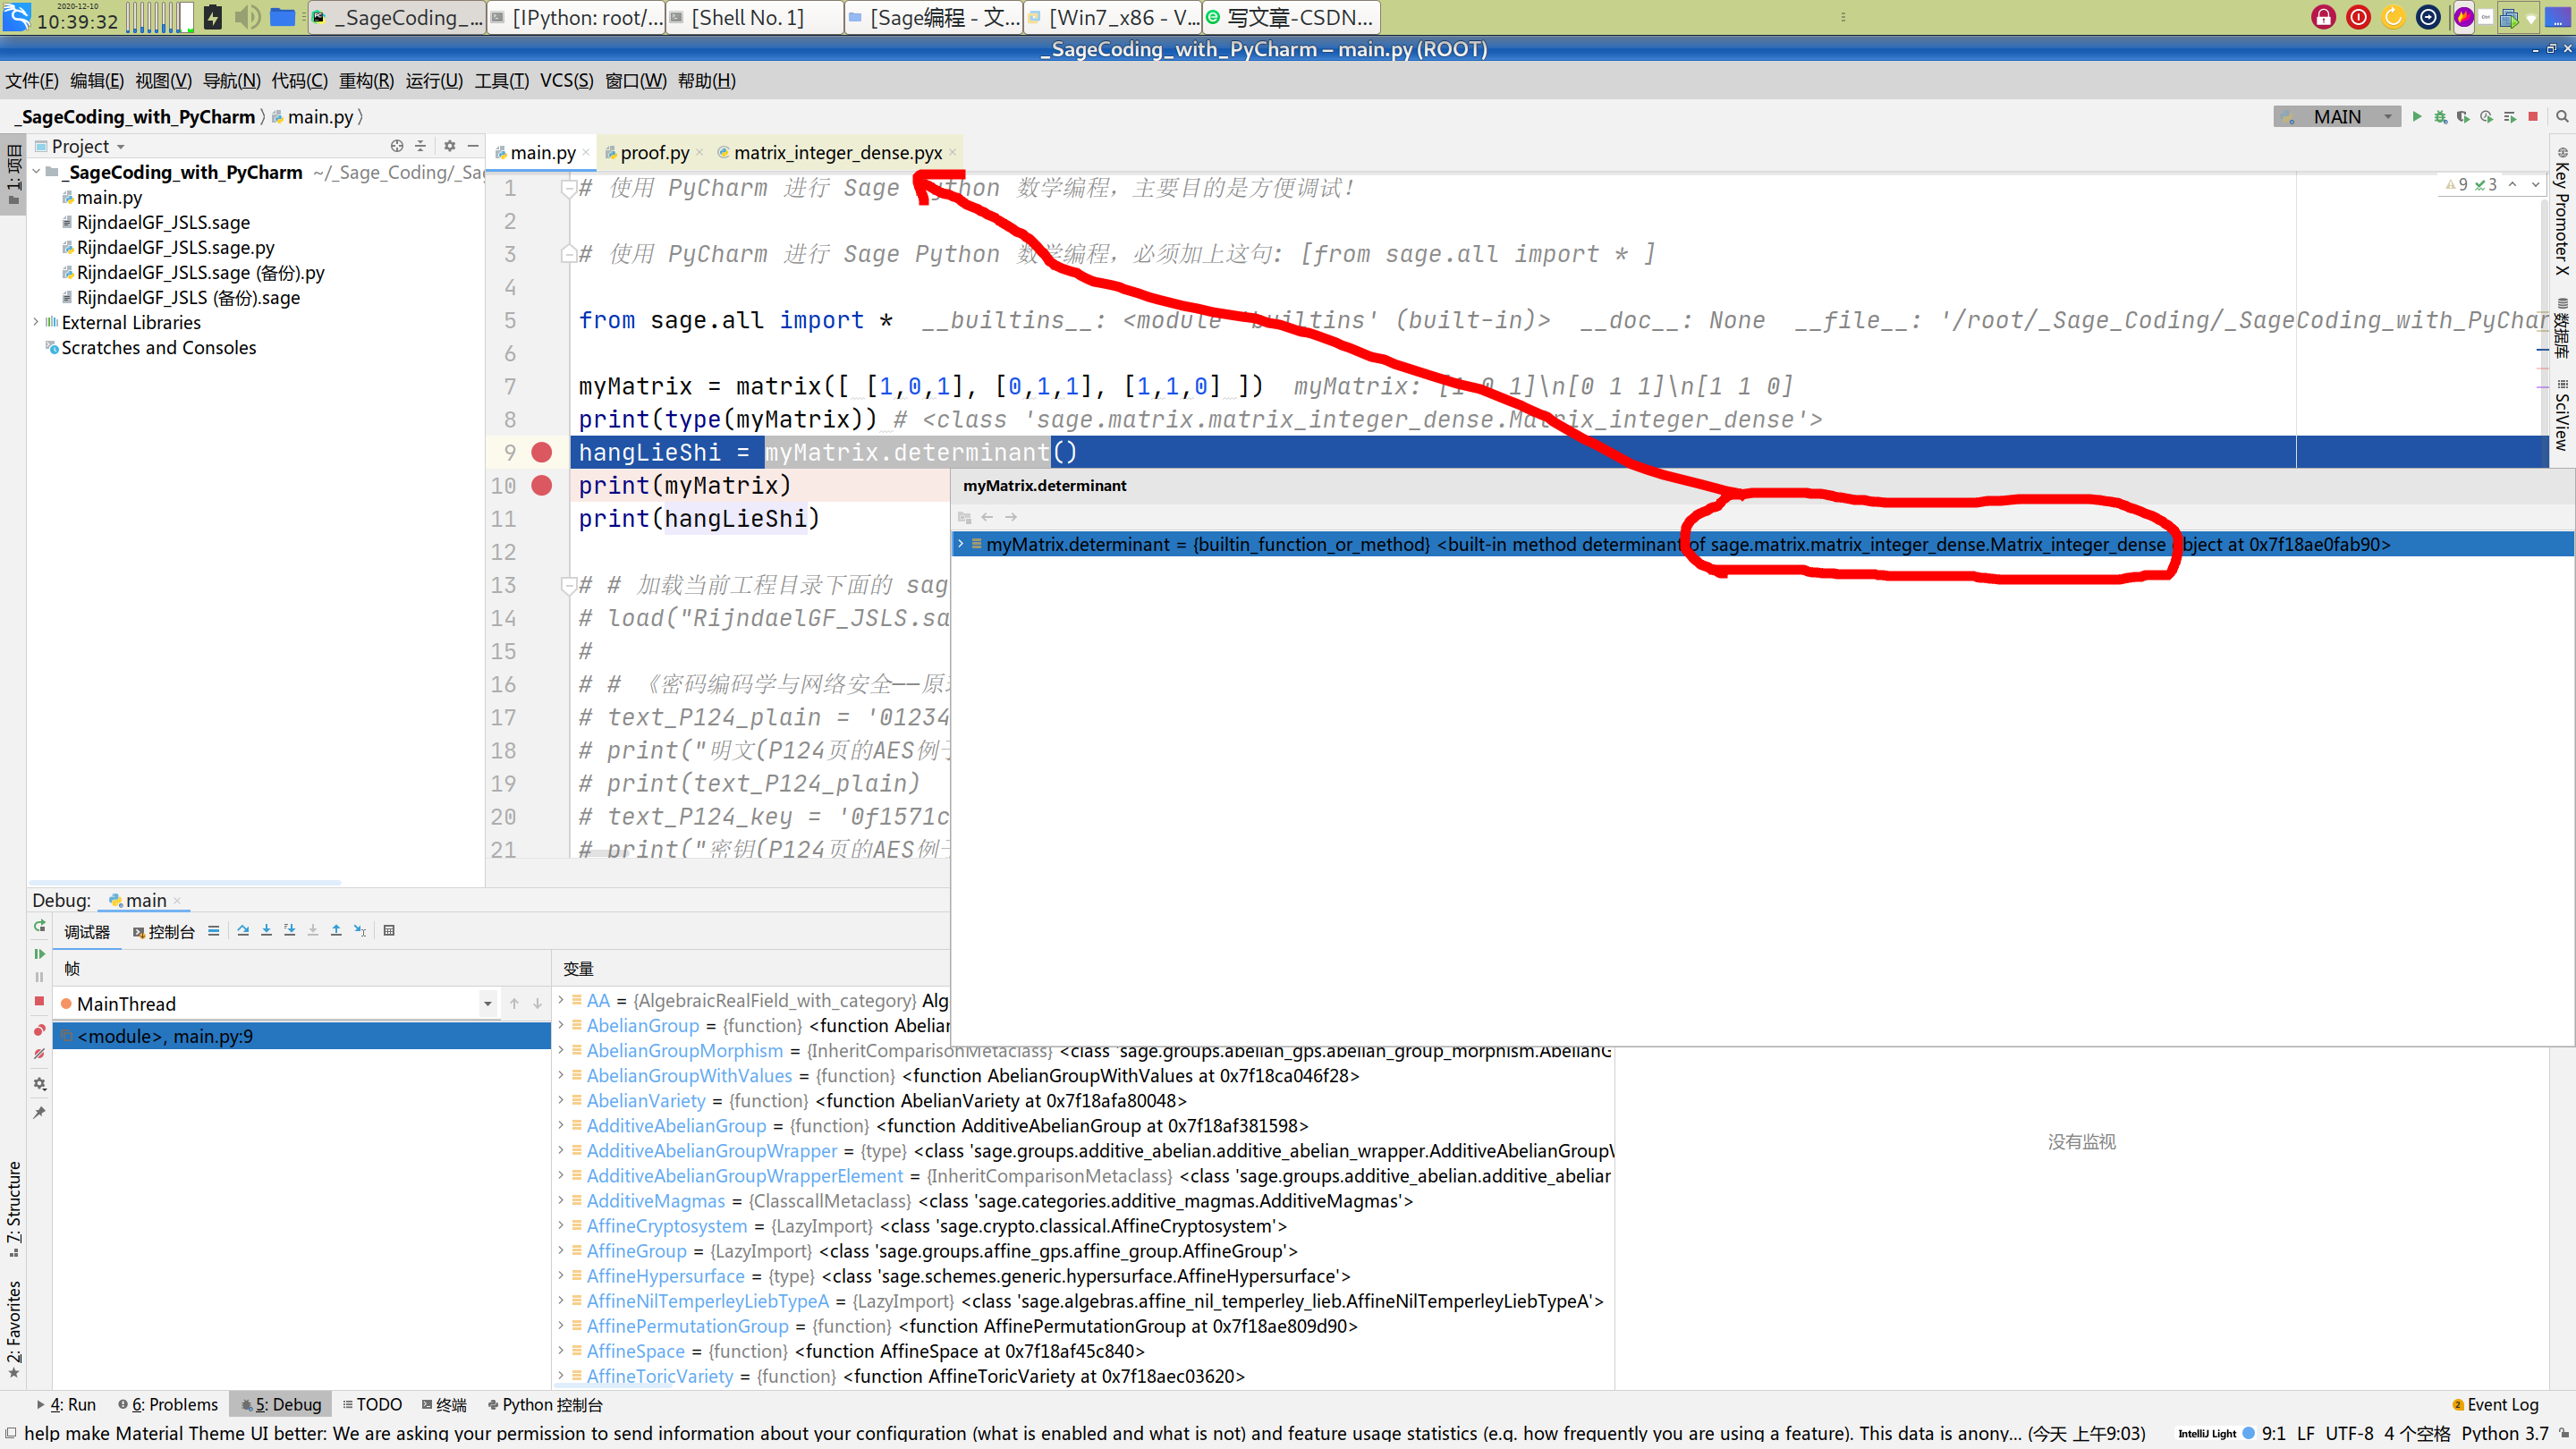2576x1449 pixels.
Task: Open the MainThread thread dropdown
Action: 487,1004
